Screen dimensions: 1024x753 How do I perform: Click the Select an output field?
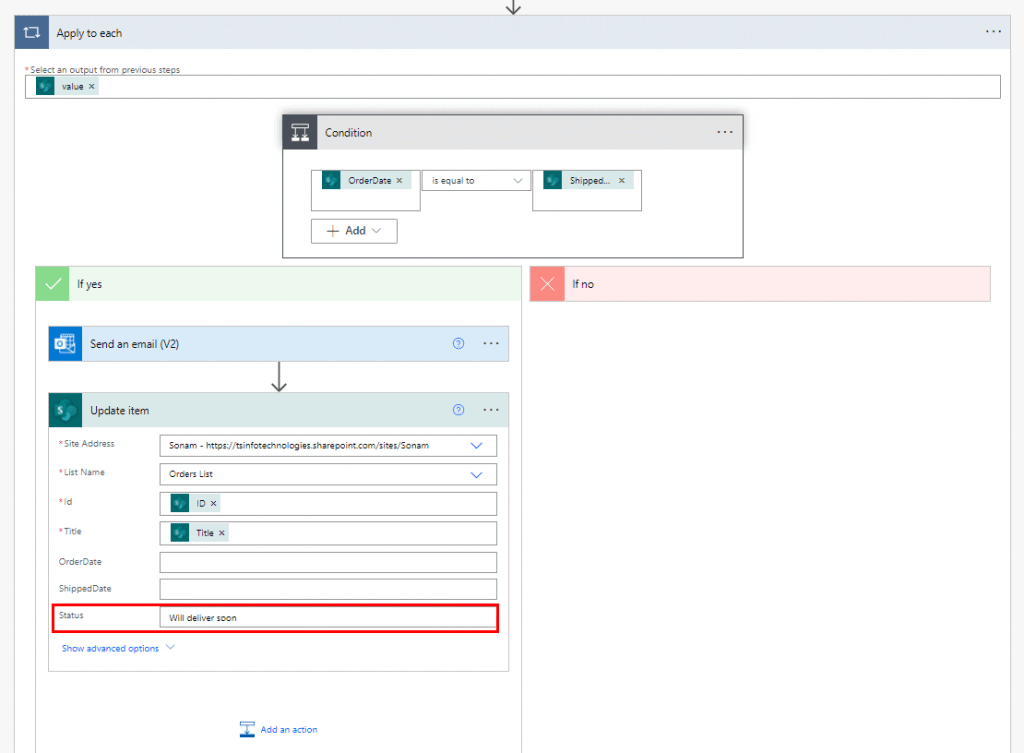point(513,87)
